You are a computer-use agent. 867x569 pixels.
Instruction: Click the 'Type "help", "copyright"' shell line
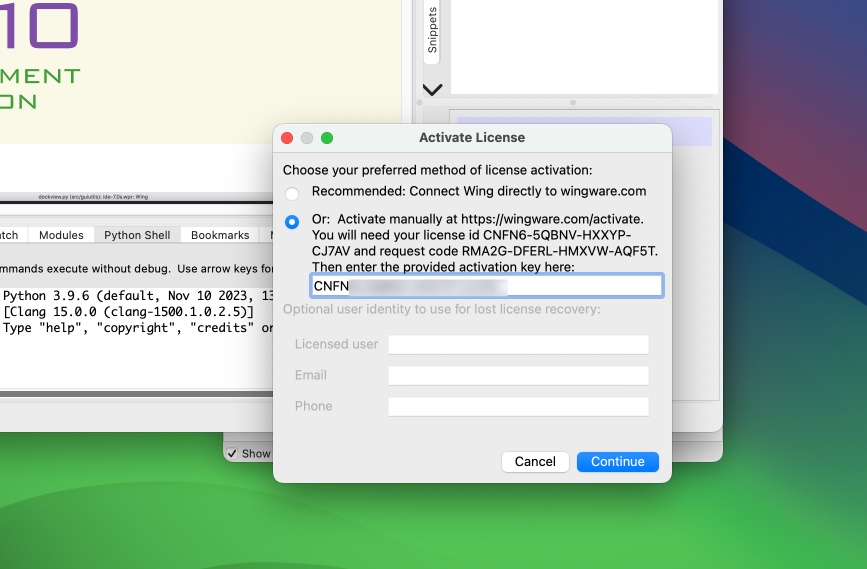point(138,328)
